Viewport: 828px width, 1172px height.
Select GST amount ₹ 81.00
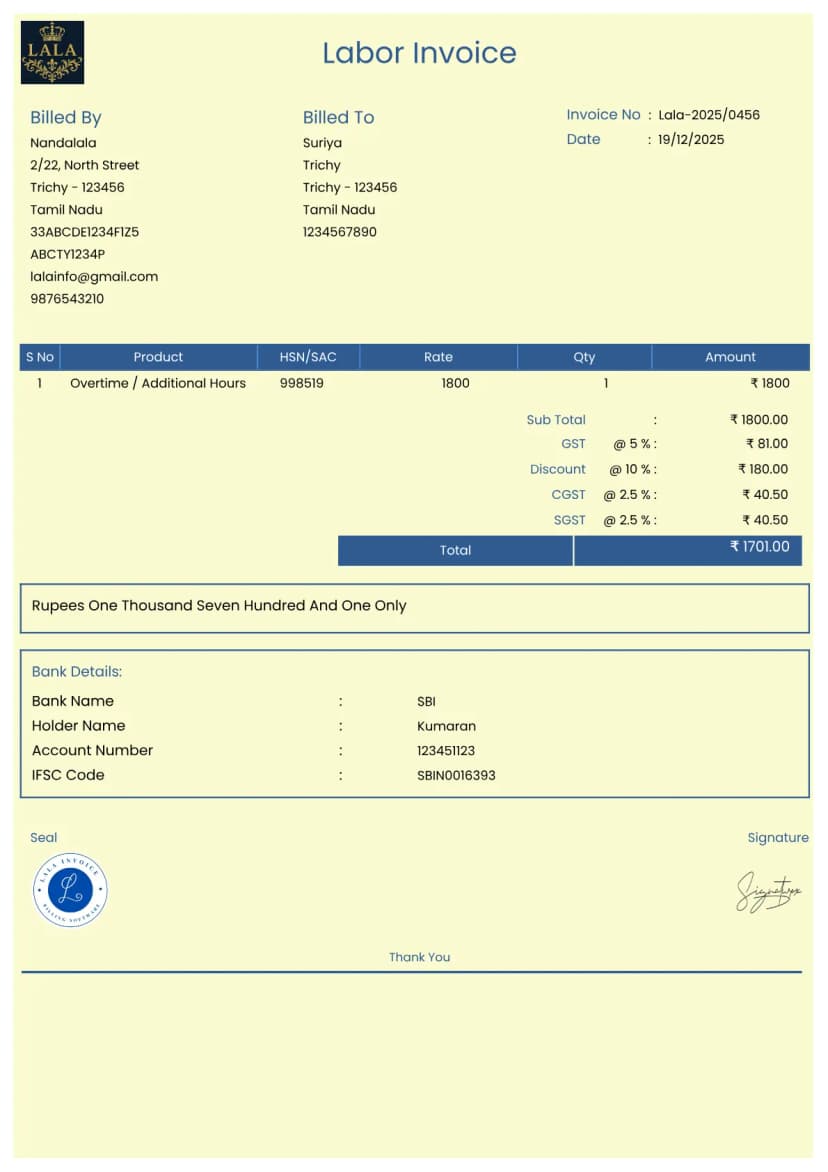(x=767, y=444)
